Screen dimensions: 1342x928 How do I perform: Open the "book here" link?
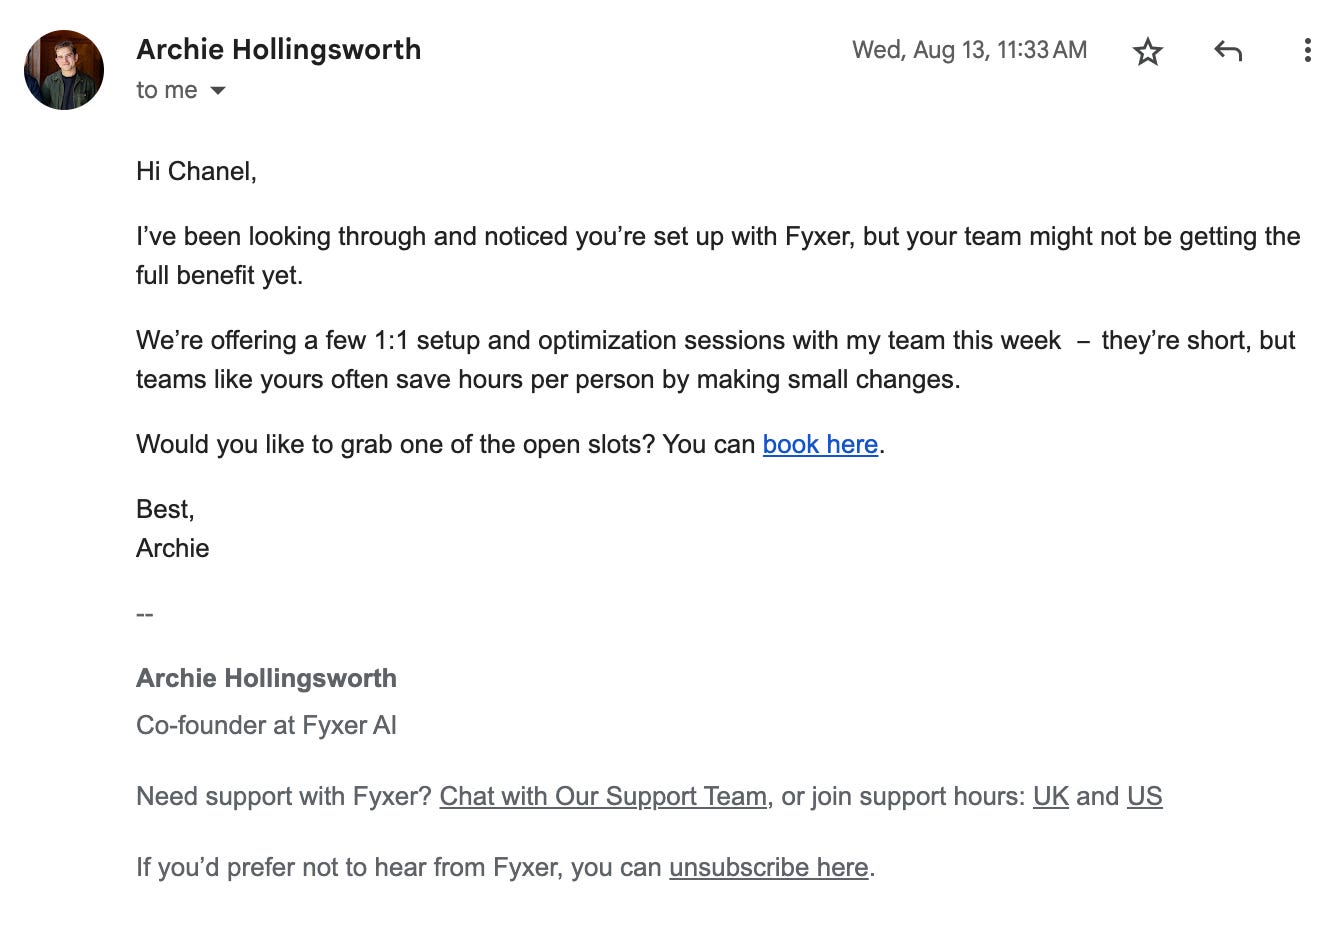(x=820, y=444)
